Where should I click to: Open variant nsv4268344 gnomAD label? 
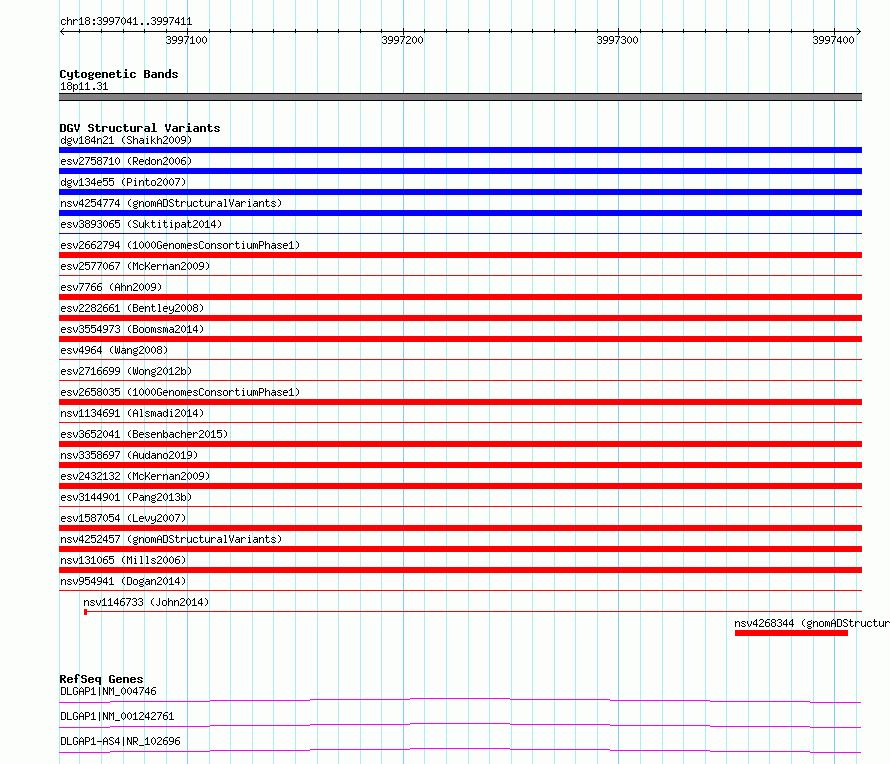tap(812, 623)
